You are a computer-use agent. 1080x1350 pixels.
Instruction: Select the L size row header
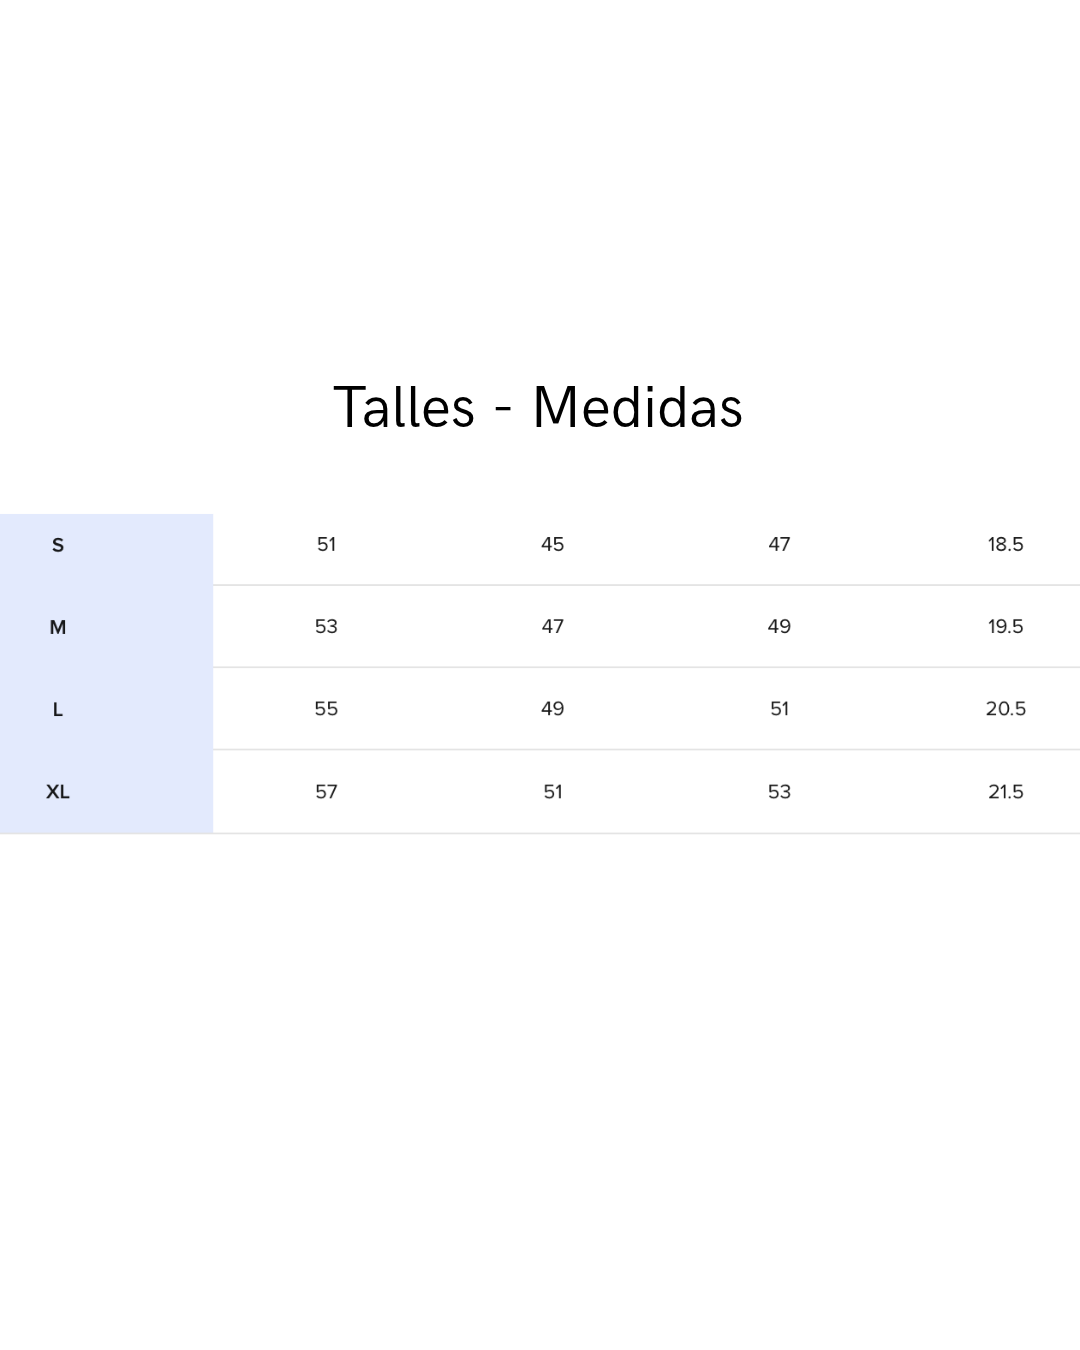pyautogui.click(x=58, y=709)
